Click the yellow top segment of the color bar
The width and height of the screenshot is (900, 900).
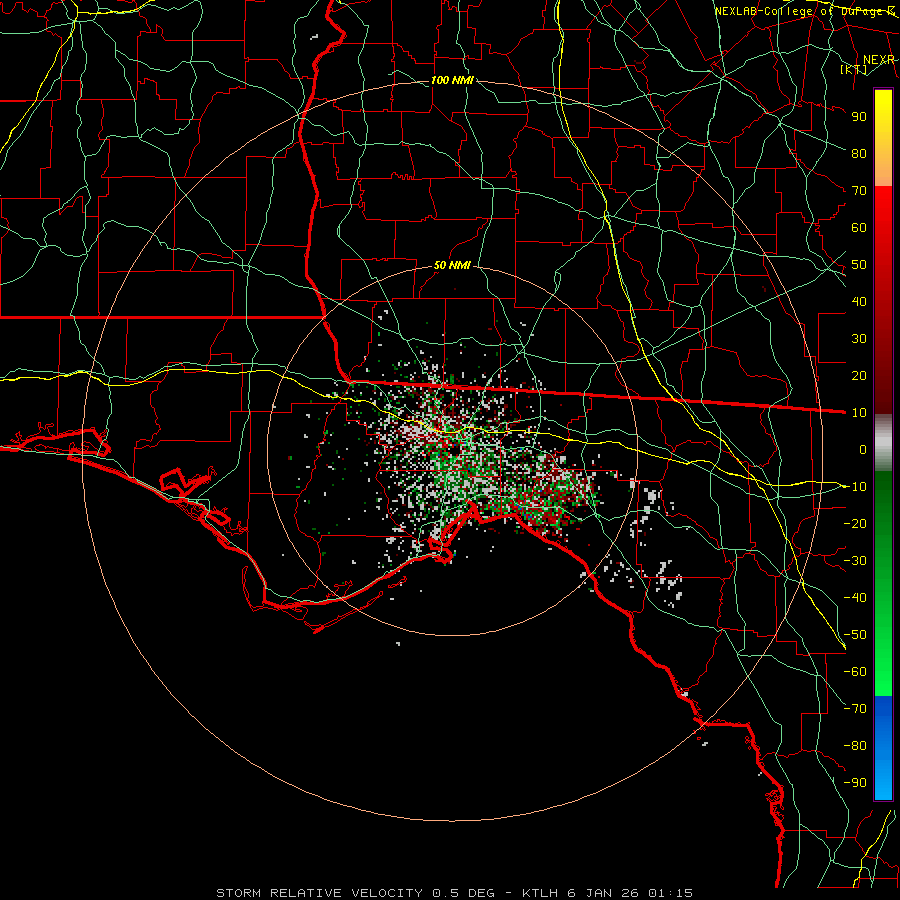click(x=883, y=138)
